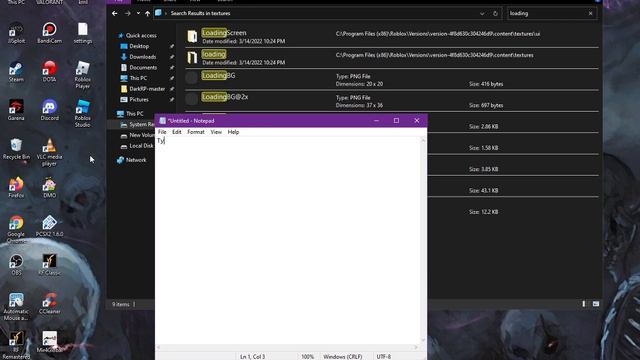The height and width of the screenshot is (360, 640).
Task: Open Notepad Format menu
Action: click(x=196, y=132)
